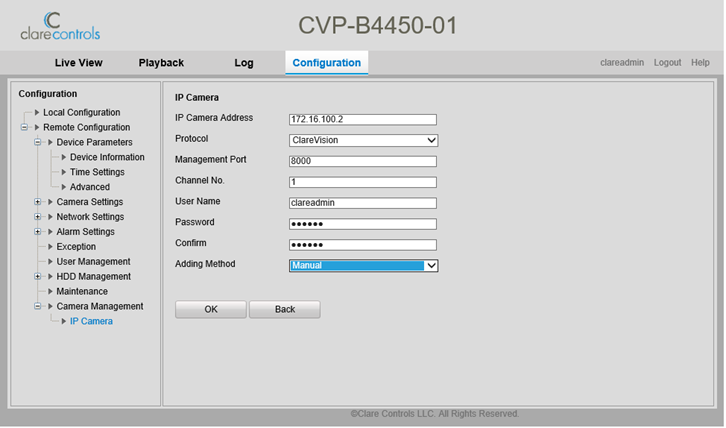The height and width of the screenshot is (428, 726).
Task: Select the Configuration tab
Action: [x=326, y=63]
